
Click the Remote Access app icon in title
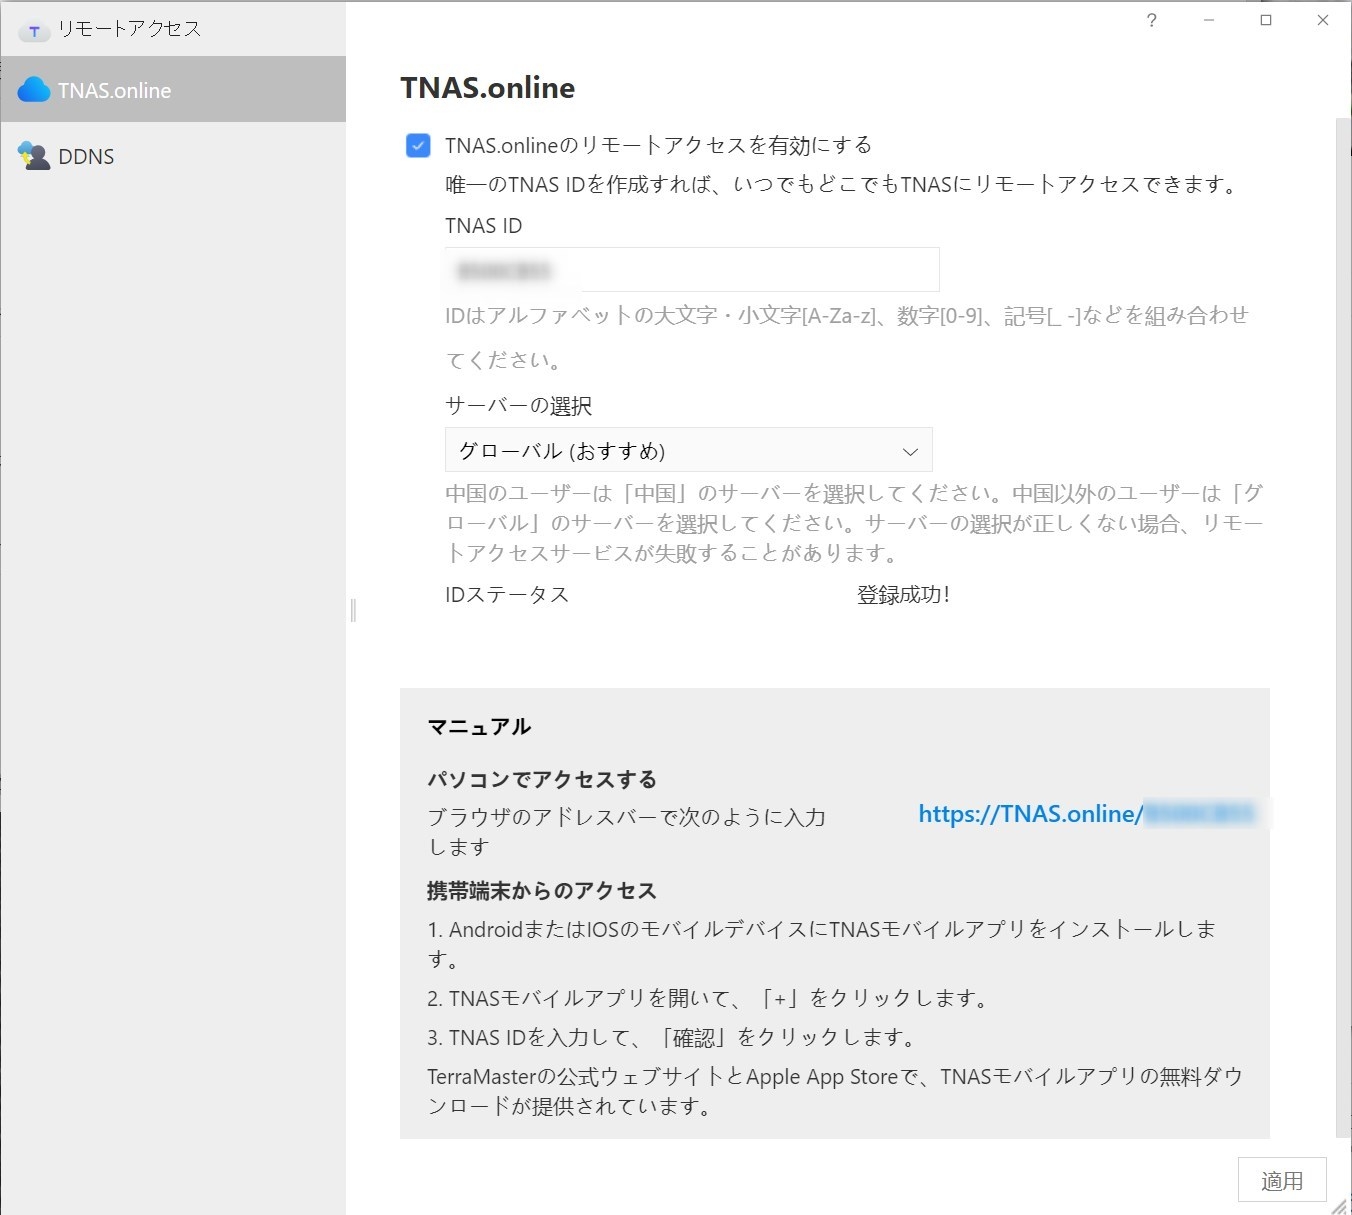(34, 31)
